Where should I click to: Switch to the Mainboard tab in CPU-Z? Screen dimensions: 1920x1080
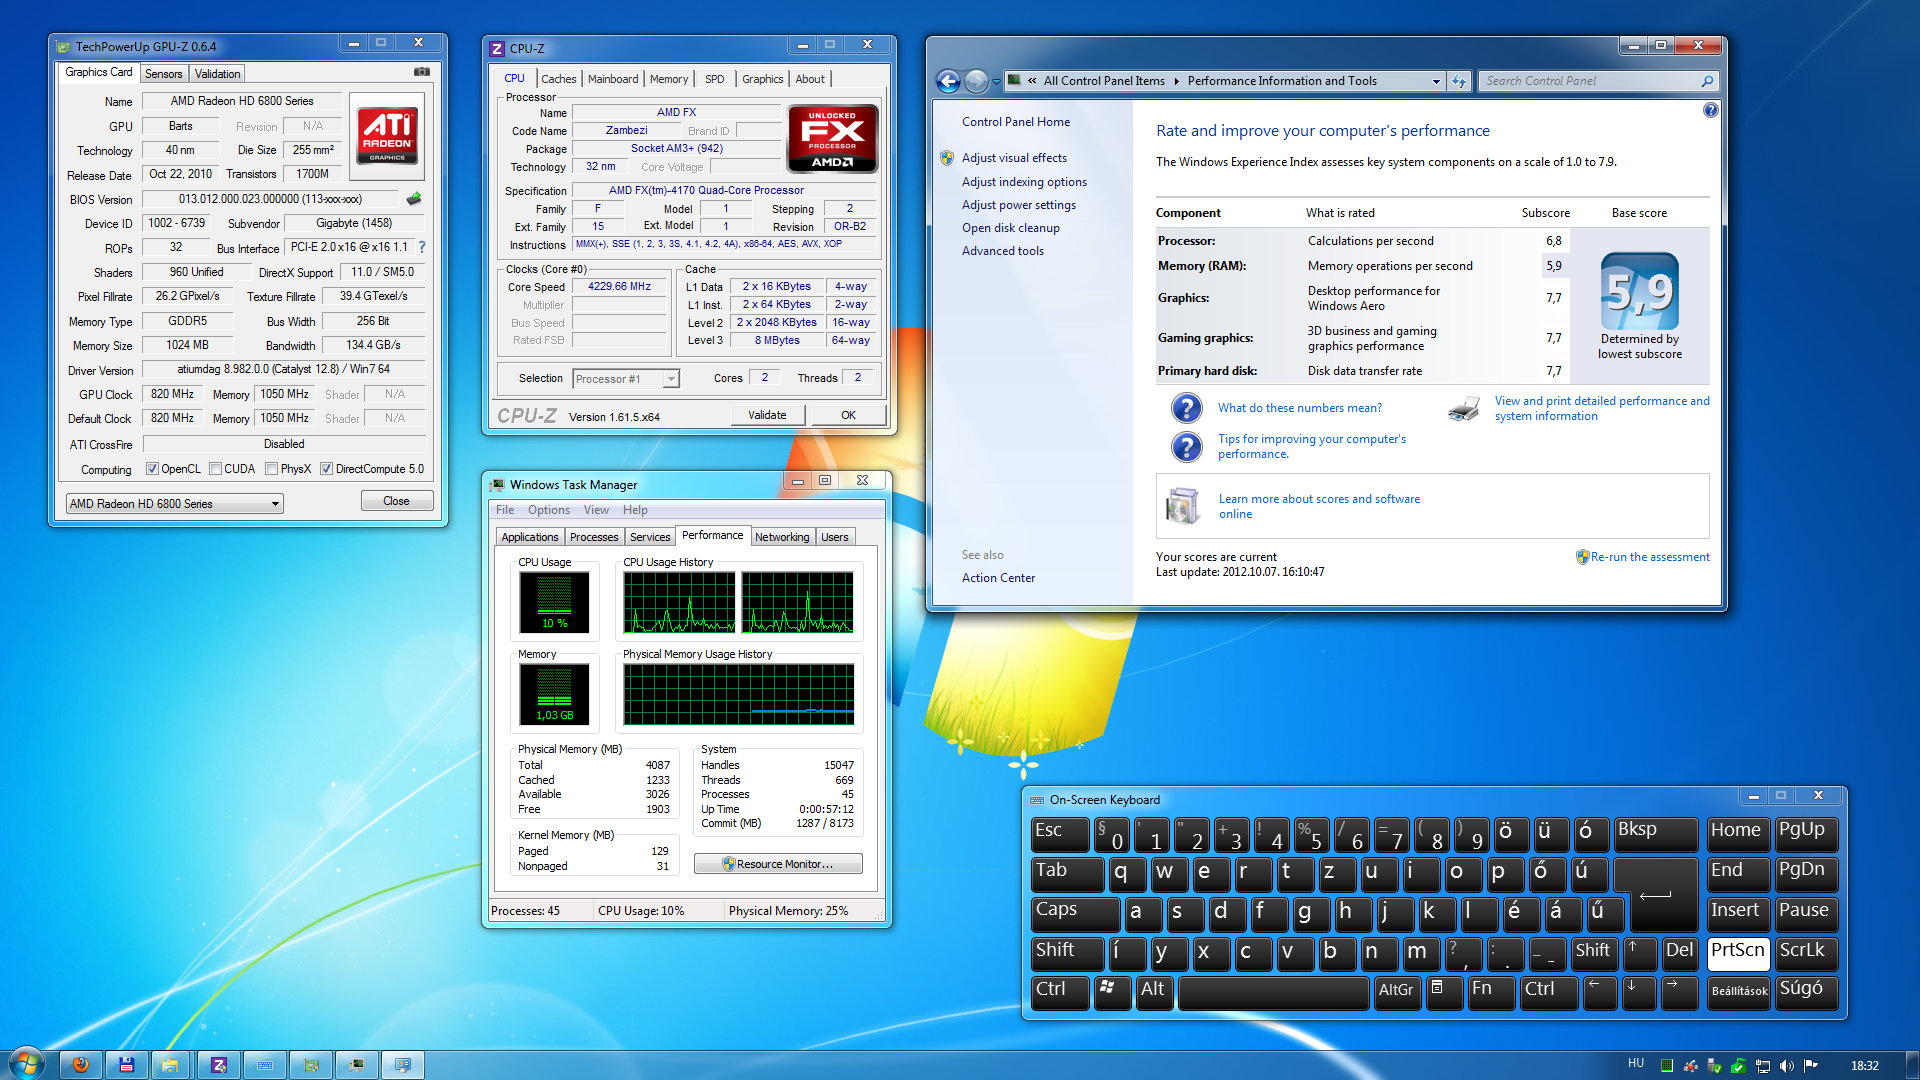(x=612, y=79)
